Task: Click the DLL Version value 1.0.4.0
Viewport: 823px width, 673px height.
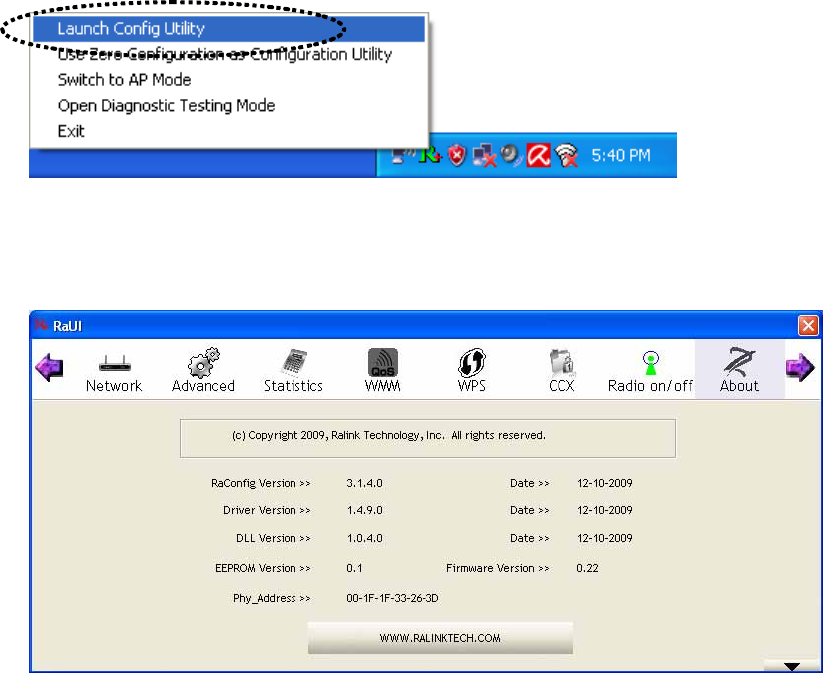Action: pyautogui.click(x=364, y=539)
